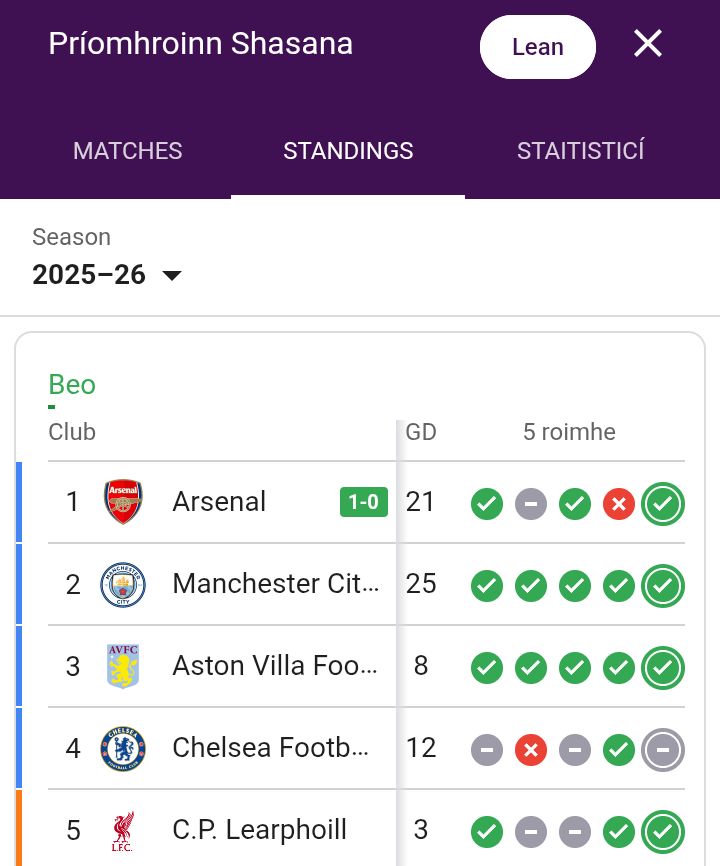Switch to the Staitisticí tab
This screenshot has width=720, height=866.
click(x=580, y=151)
